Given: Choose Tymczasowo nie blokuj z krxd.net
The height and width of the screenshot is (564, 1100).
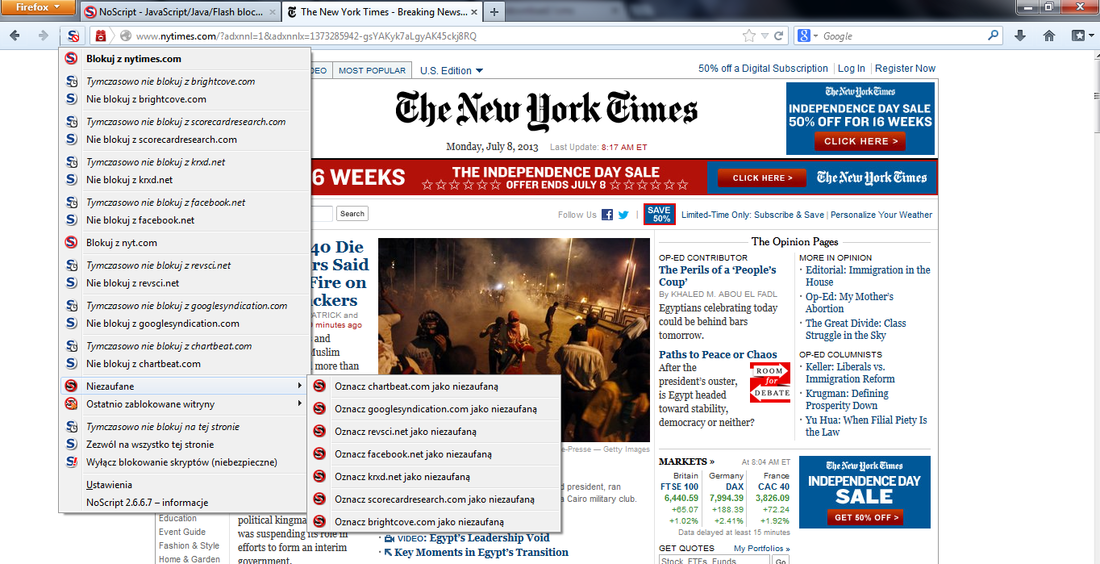Looking at the screenshot, I should pyautogui.click(x=185, y=162).
